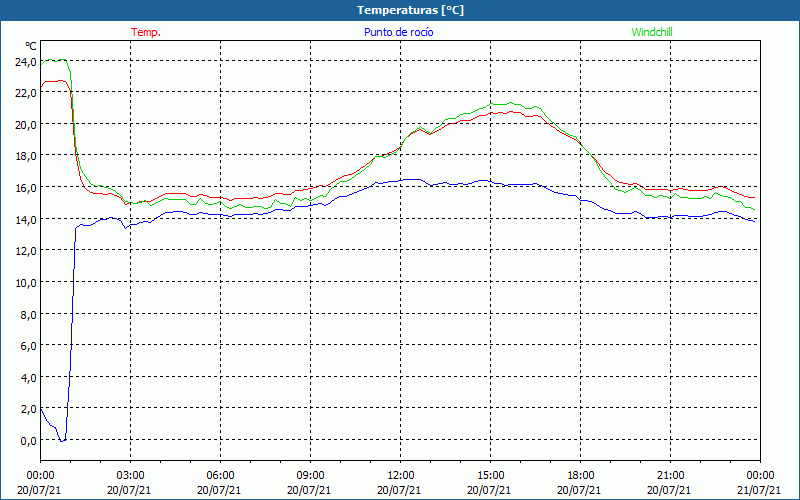
Task: Click the 06:00 time axis label
Action: (x=220, y=476)
